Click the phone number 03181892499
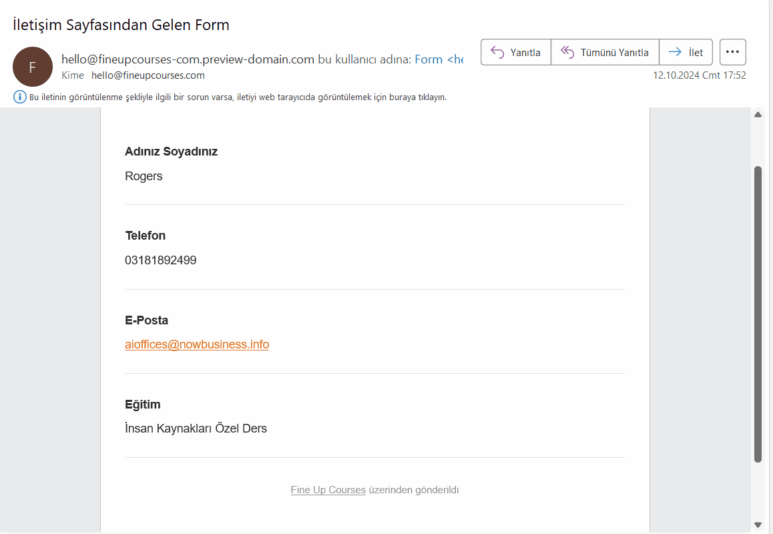The height and width of the screenshot is (534, 773). (161, 260)
